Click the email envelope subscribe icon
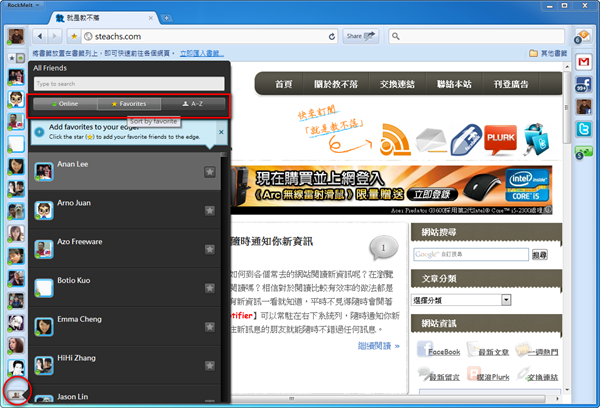The width and height of the screenshot is (600, 408). [431, 140]
